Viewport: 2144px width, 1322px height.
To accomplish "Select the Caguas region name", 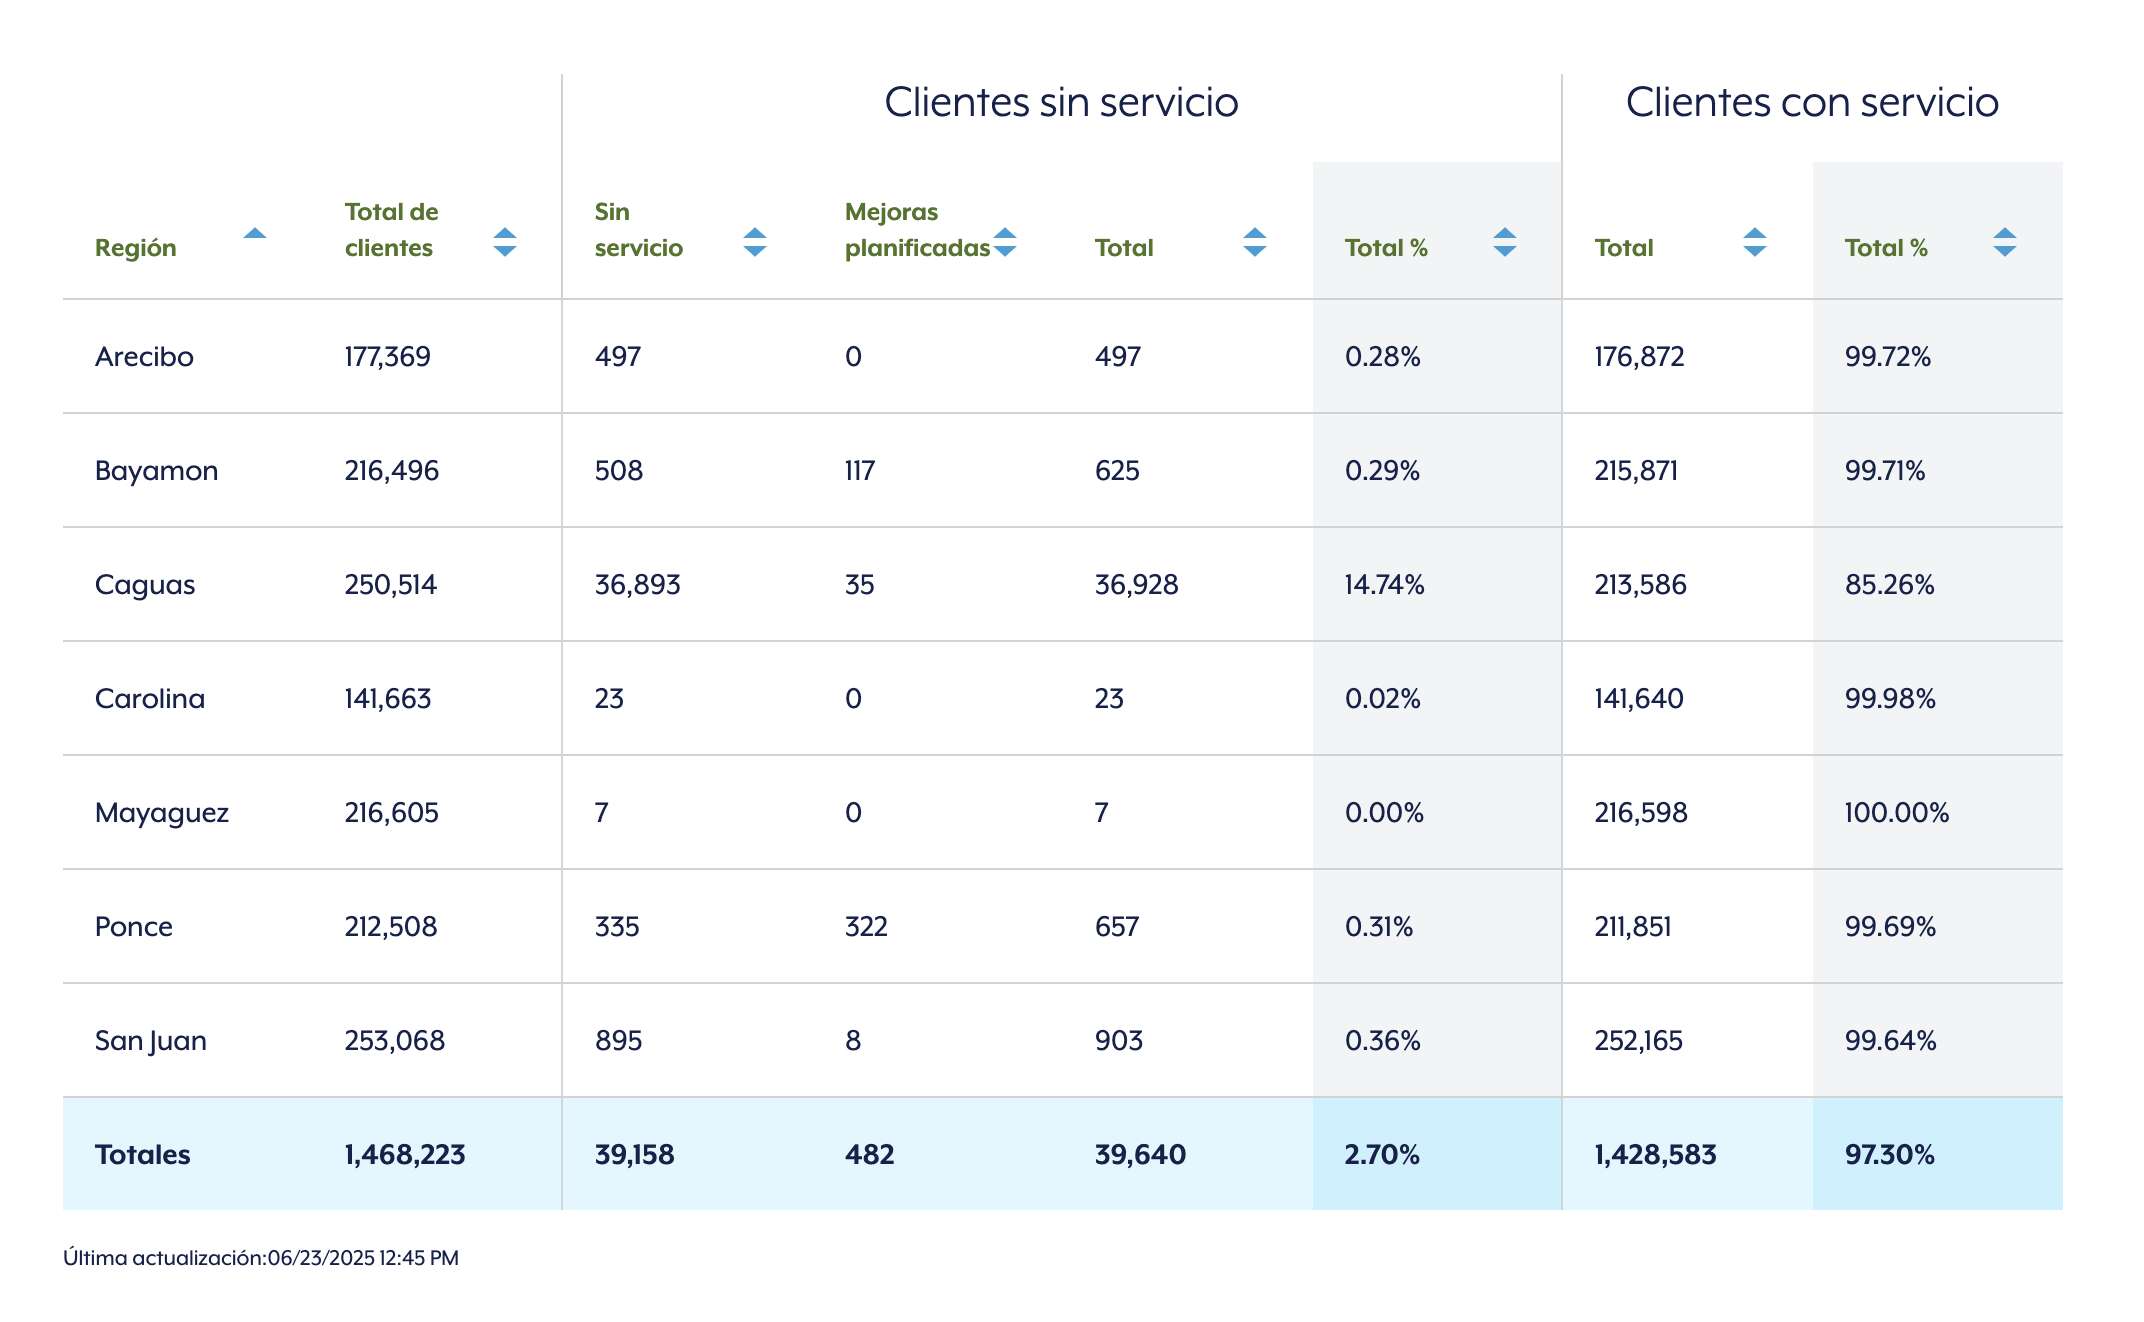I will pyautogui.click(x=145, y=585).
